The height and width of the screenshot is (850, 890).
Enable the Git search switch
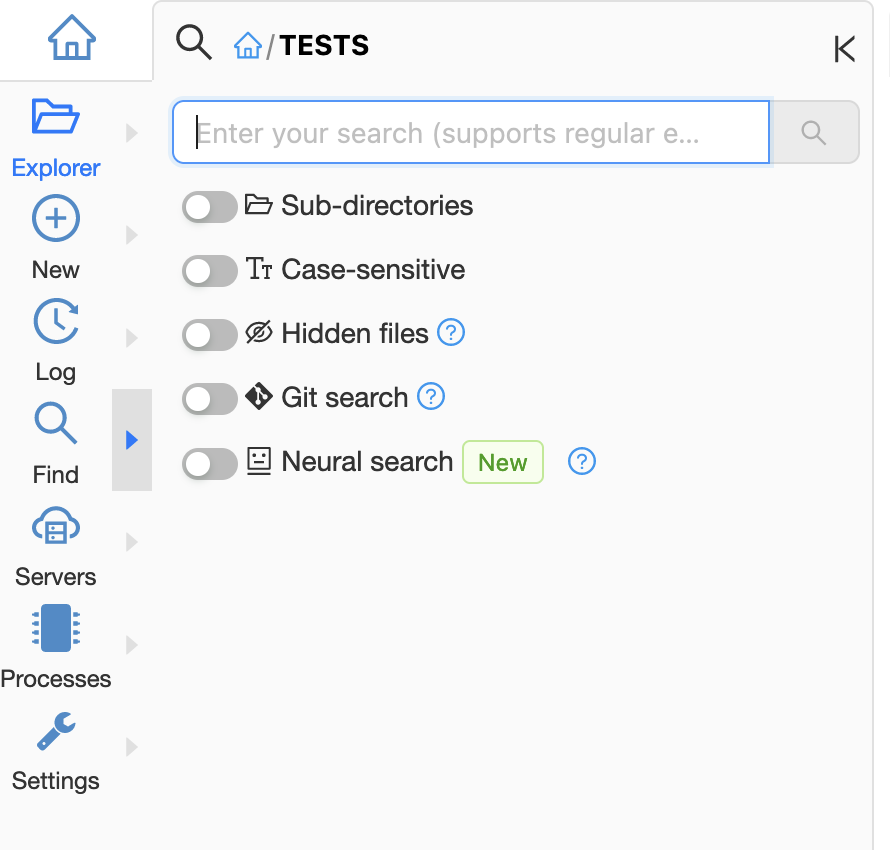[209, 398]
